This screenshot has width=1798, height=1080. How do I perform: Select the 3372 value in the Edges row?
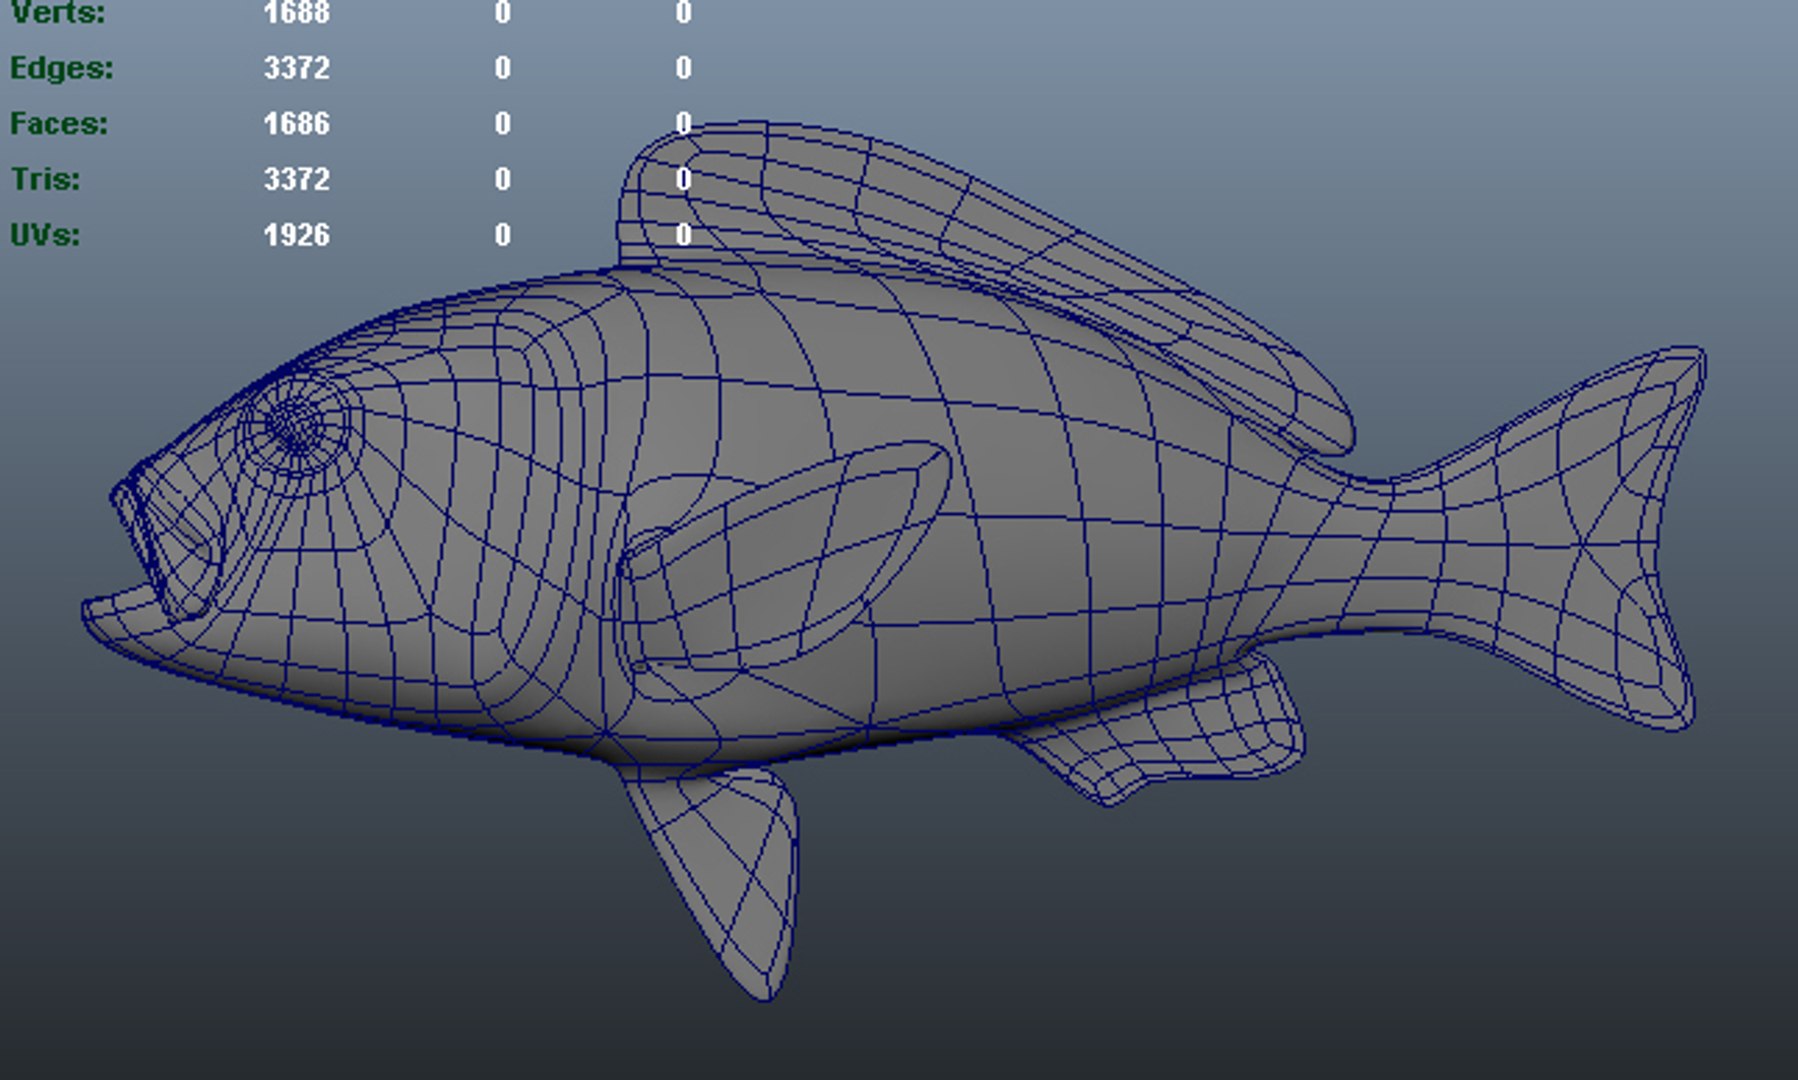[x=297, y=68]
